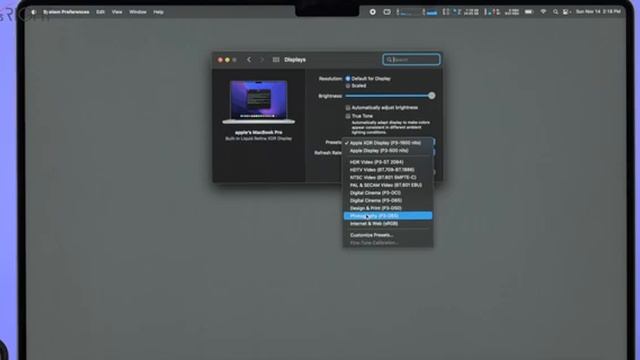The height and width of the screenshot is (360, 640).
Task: Click the MacBook Pro display thumbnail
Action: coord(258,102)
